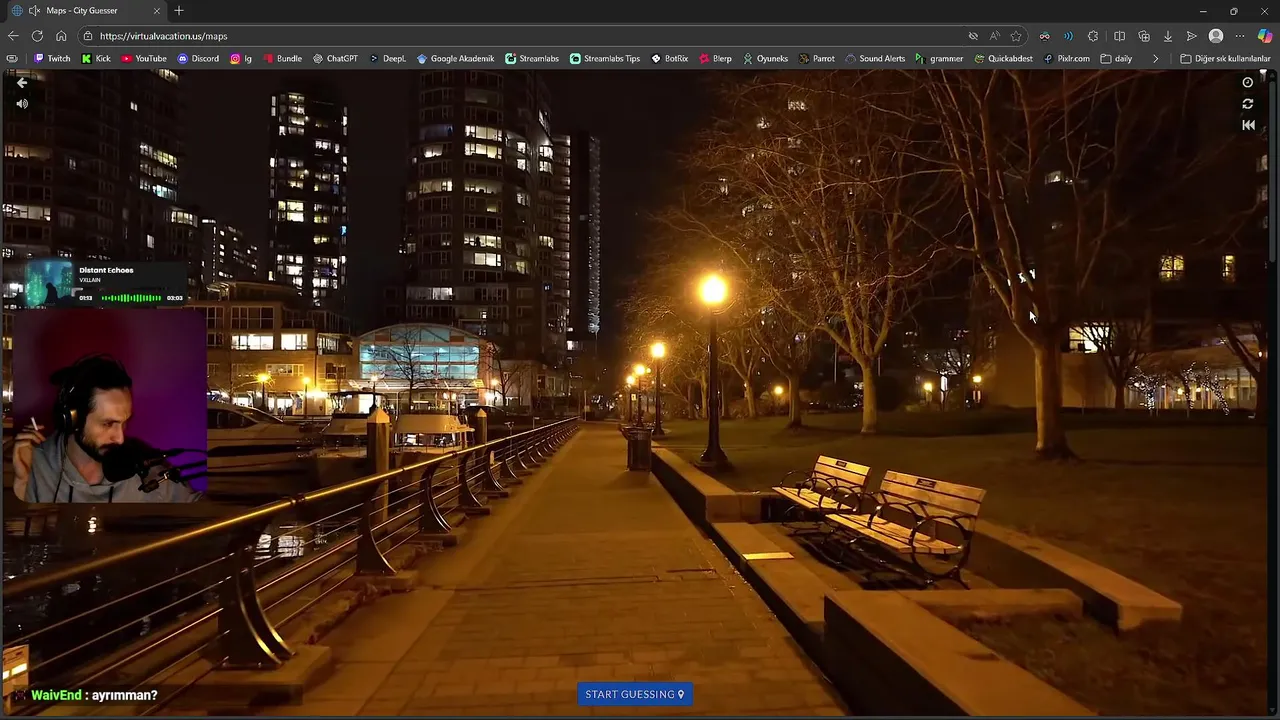Open the Streamlabs Tips bookmark
Screen dimensions: 1280x720
click(605, 59)
